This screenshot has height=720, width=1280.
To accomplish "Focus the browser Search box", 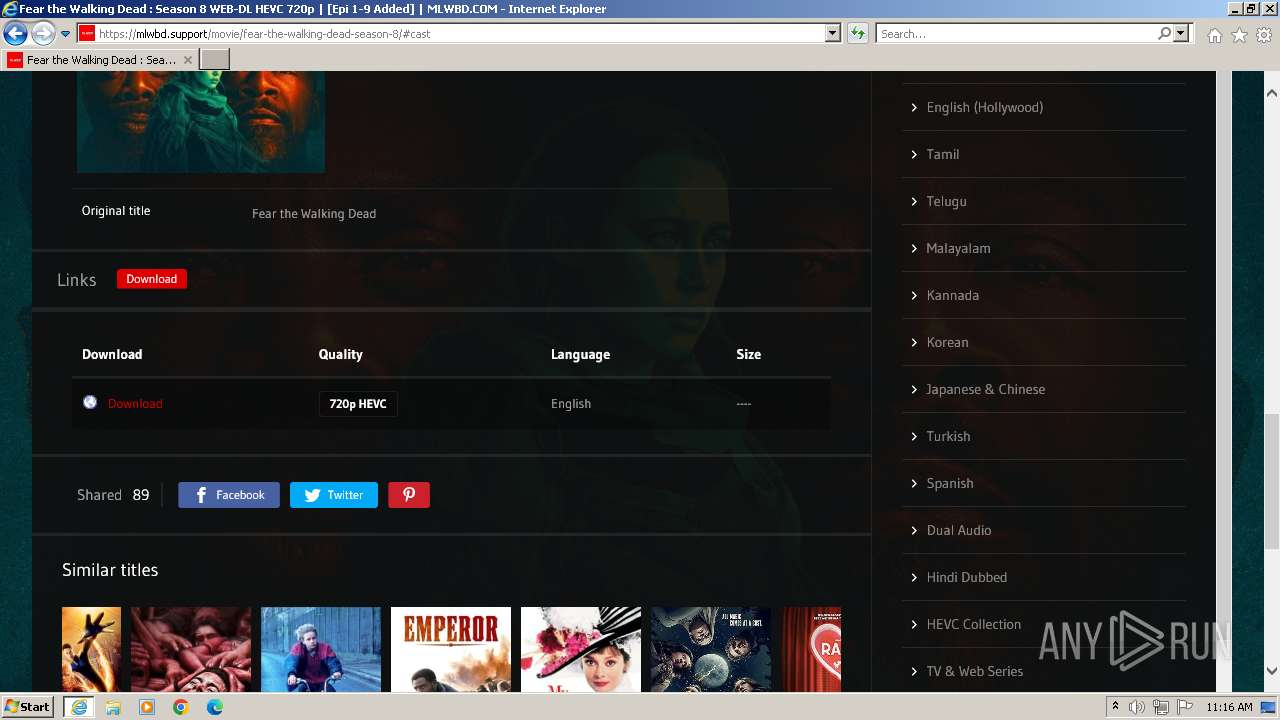I will (x=1017, y=33).
